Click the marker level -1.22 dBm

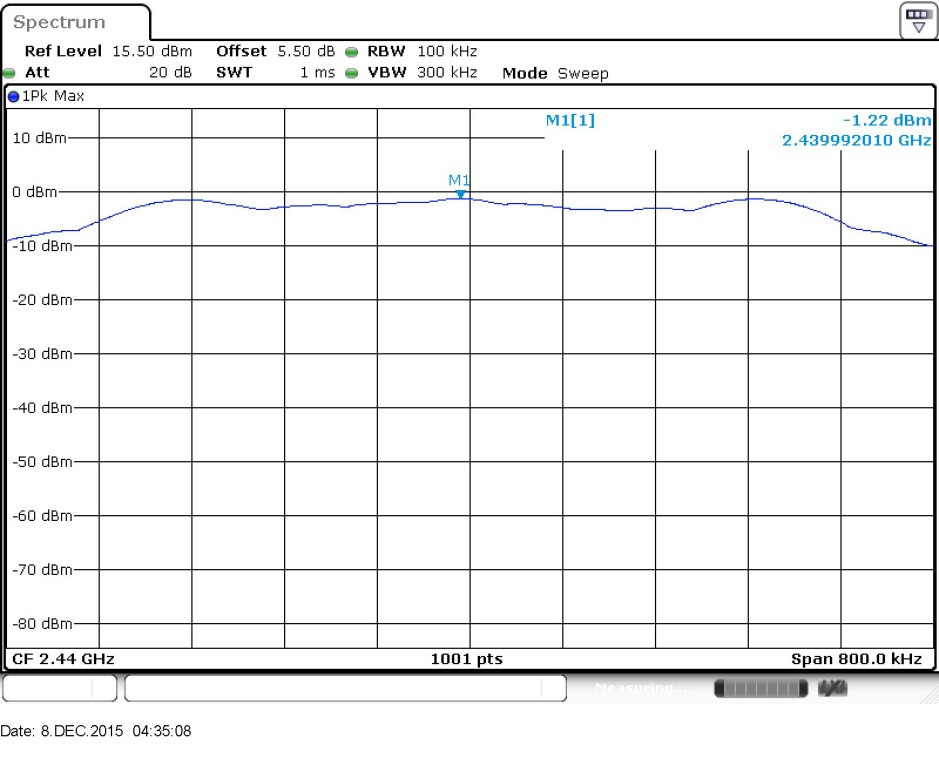[887, 120]
